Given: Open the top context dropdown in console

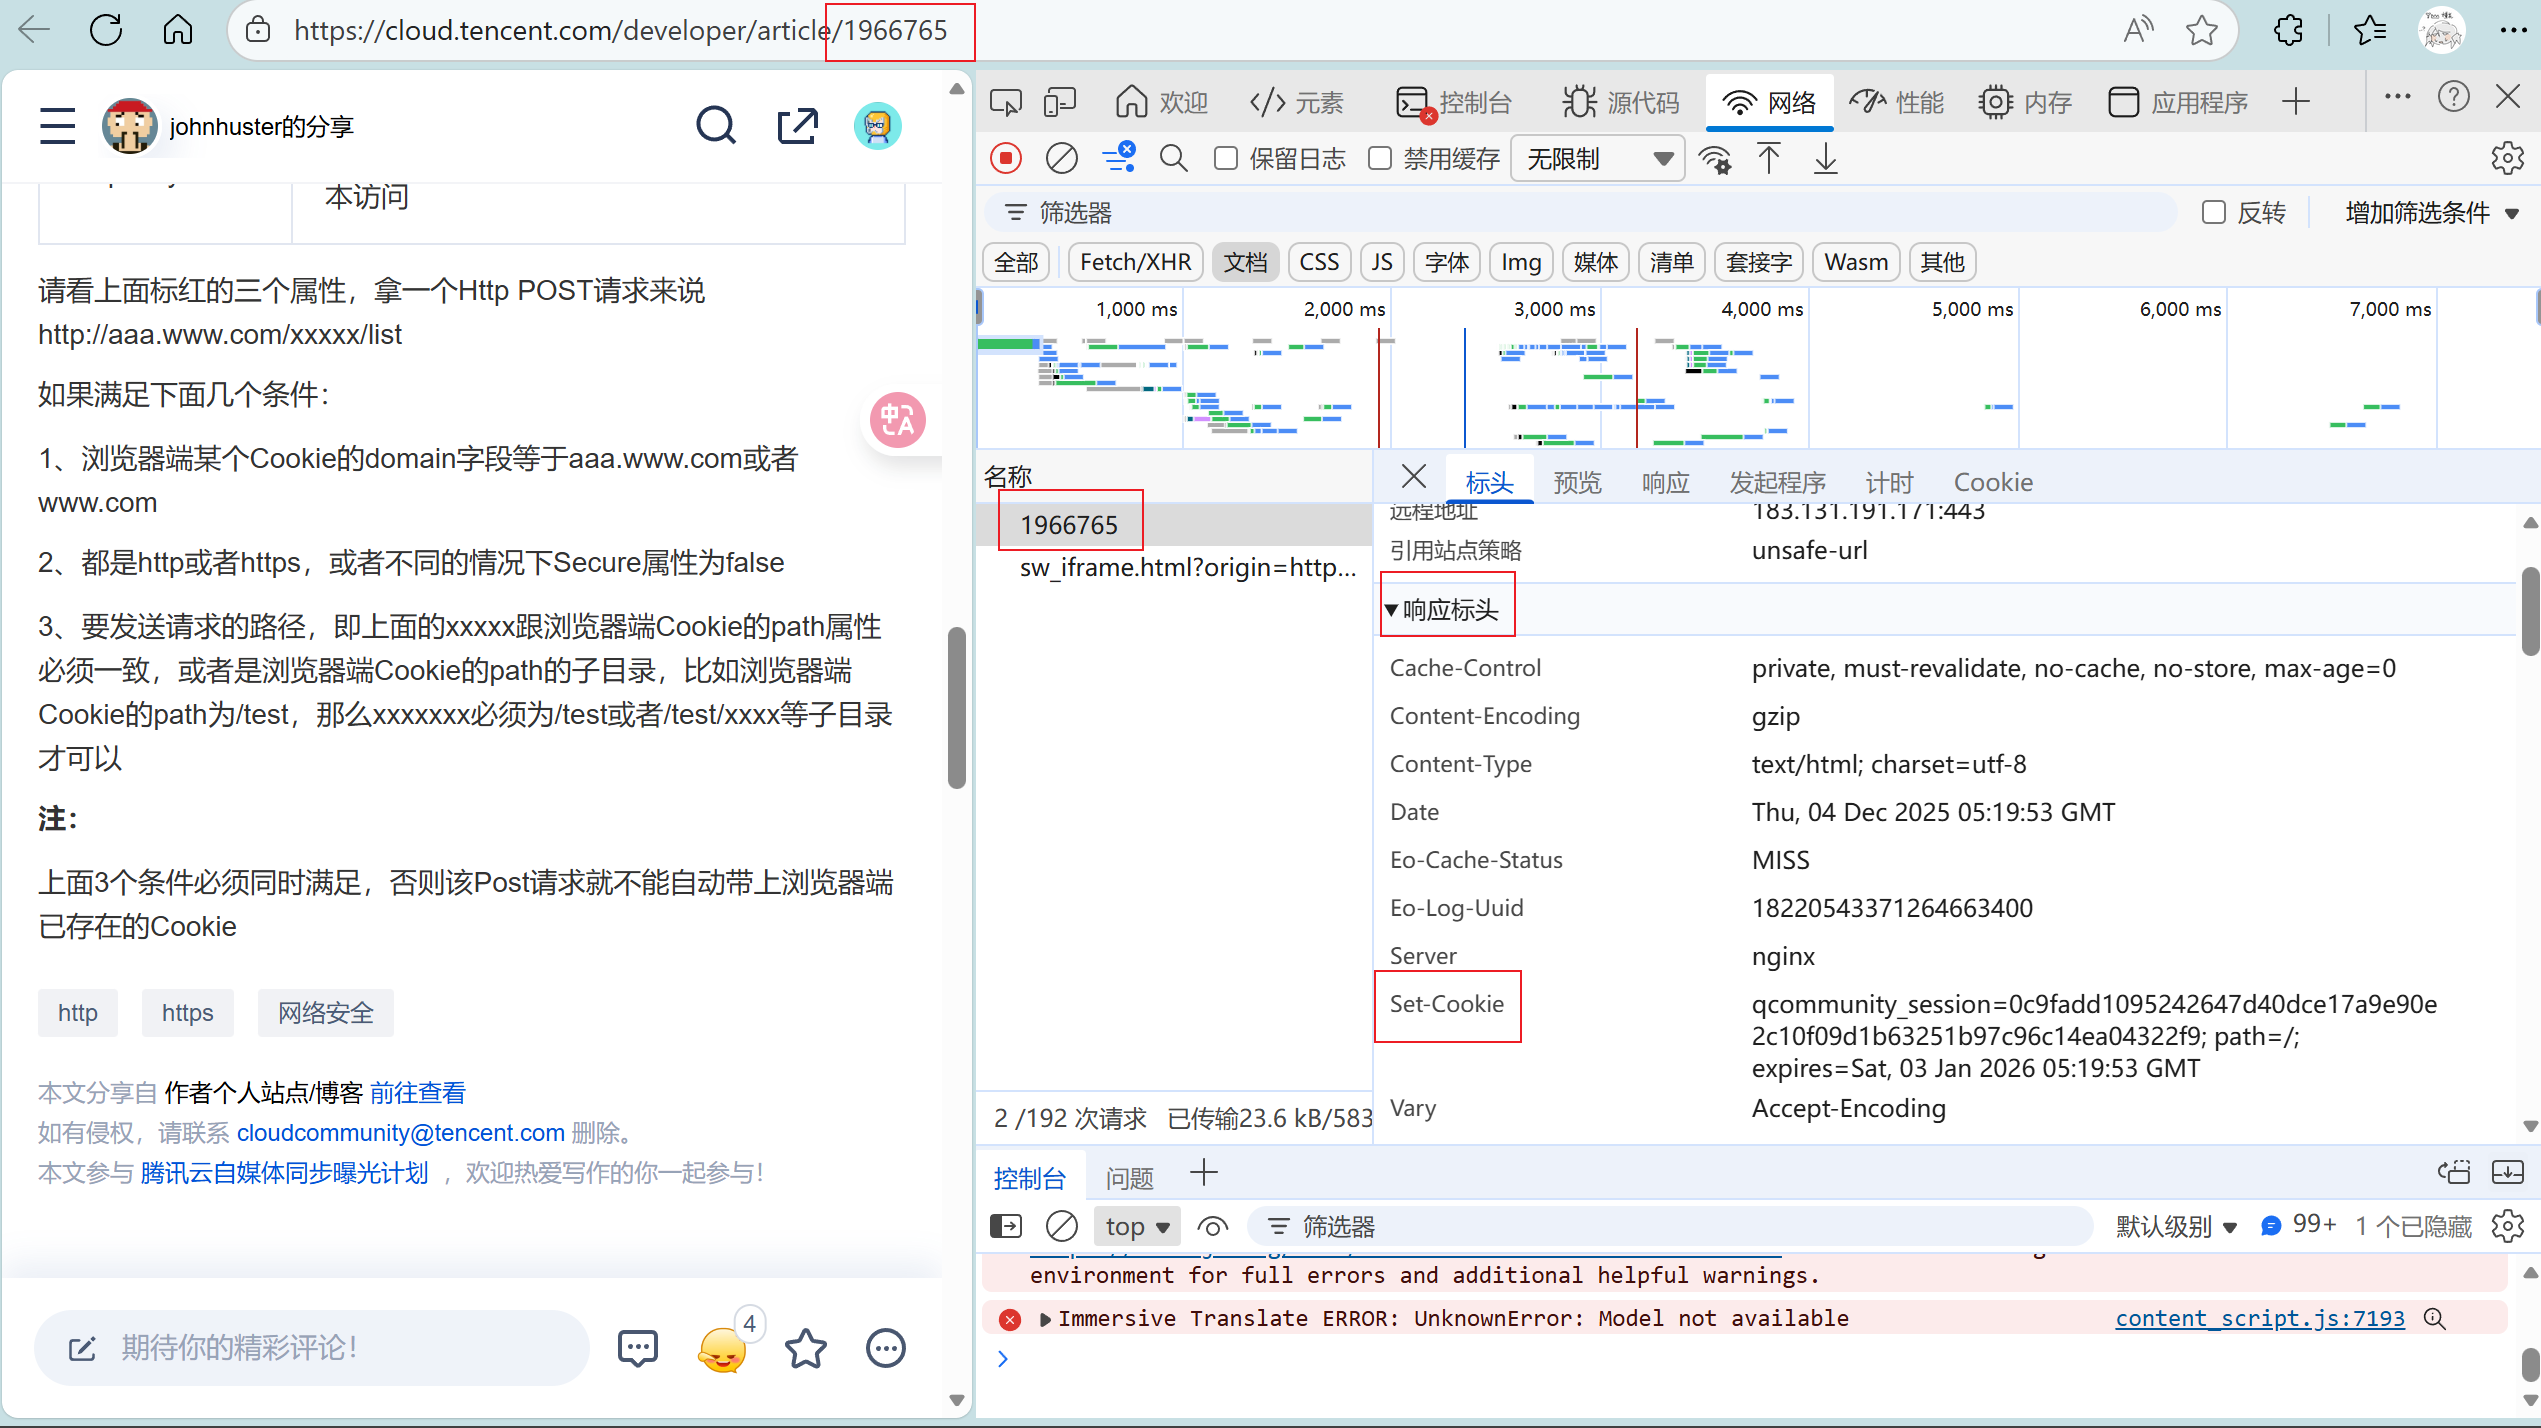Looking at the screenshot, I should click(x=1137, y=1227).
